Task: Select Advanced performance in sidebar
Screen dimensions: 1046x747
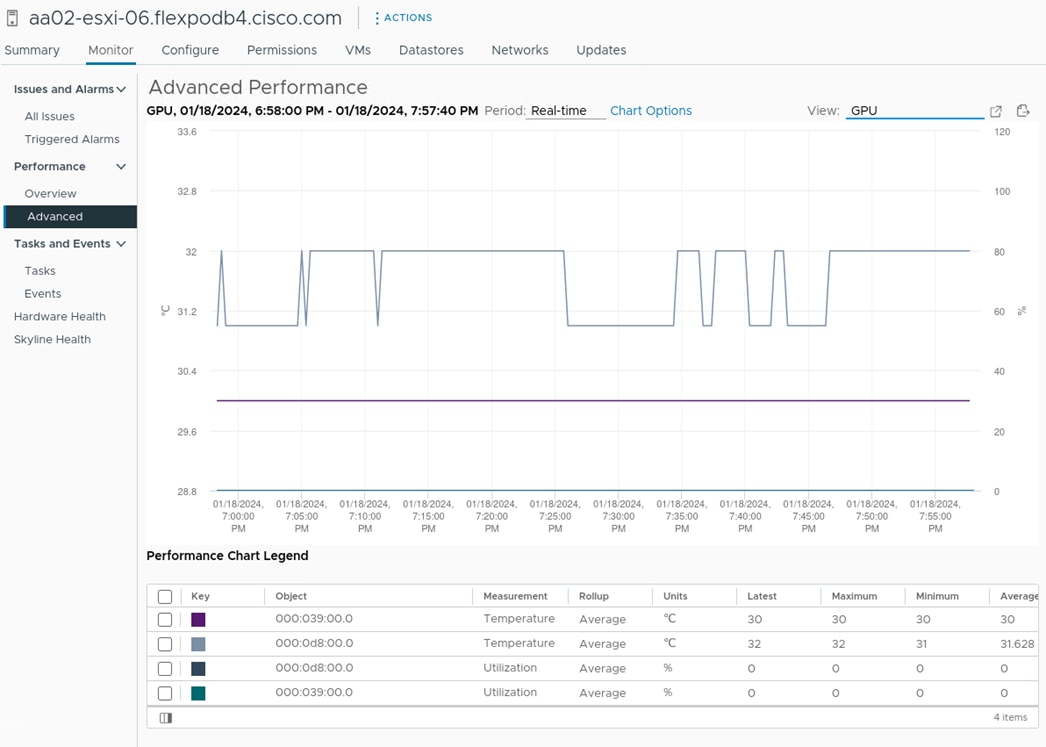Action: click(71, 217)
